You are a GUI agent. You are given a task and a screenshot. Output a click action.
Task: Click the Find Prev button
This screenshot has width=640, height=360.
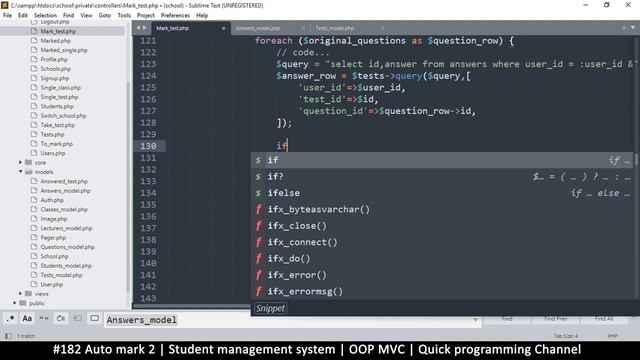556,319
